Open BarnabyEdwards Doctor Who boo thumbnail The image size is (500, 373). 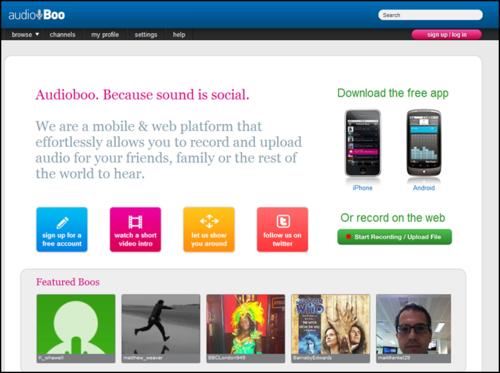pyautogui.click(x=331, y=328)
